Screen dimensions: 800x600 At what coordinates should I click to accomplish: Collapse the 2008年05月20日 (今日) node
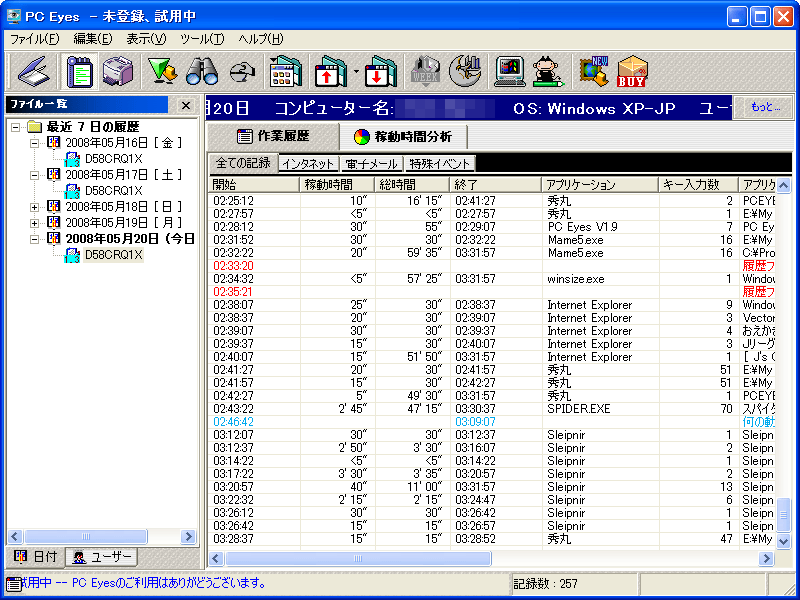pyautogui.click(x=35, y=239)
